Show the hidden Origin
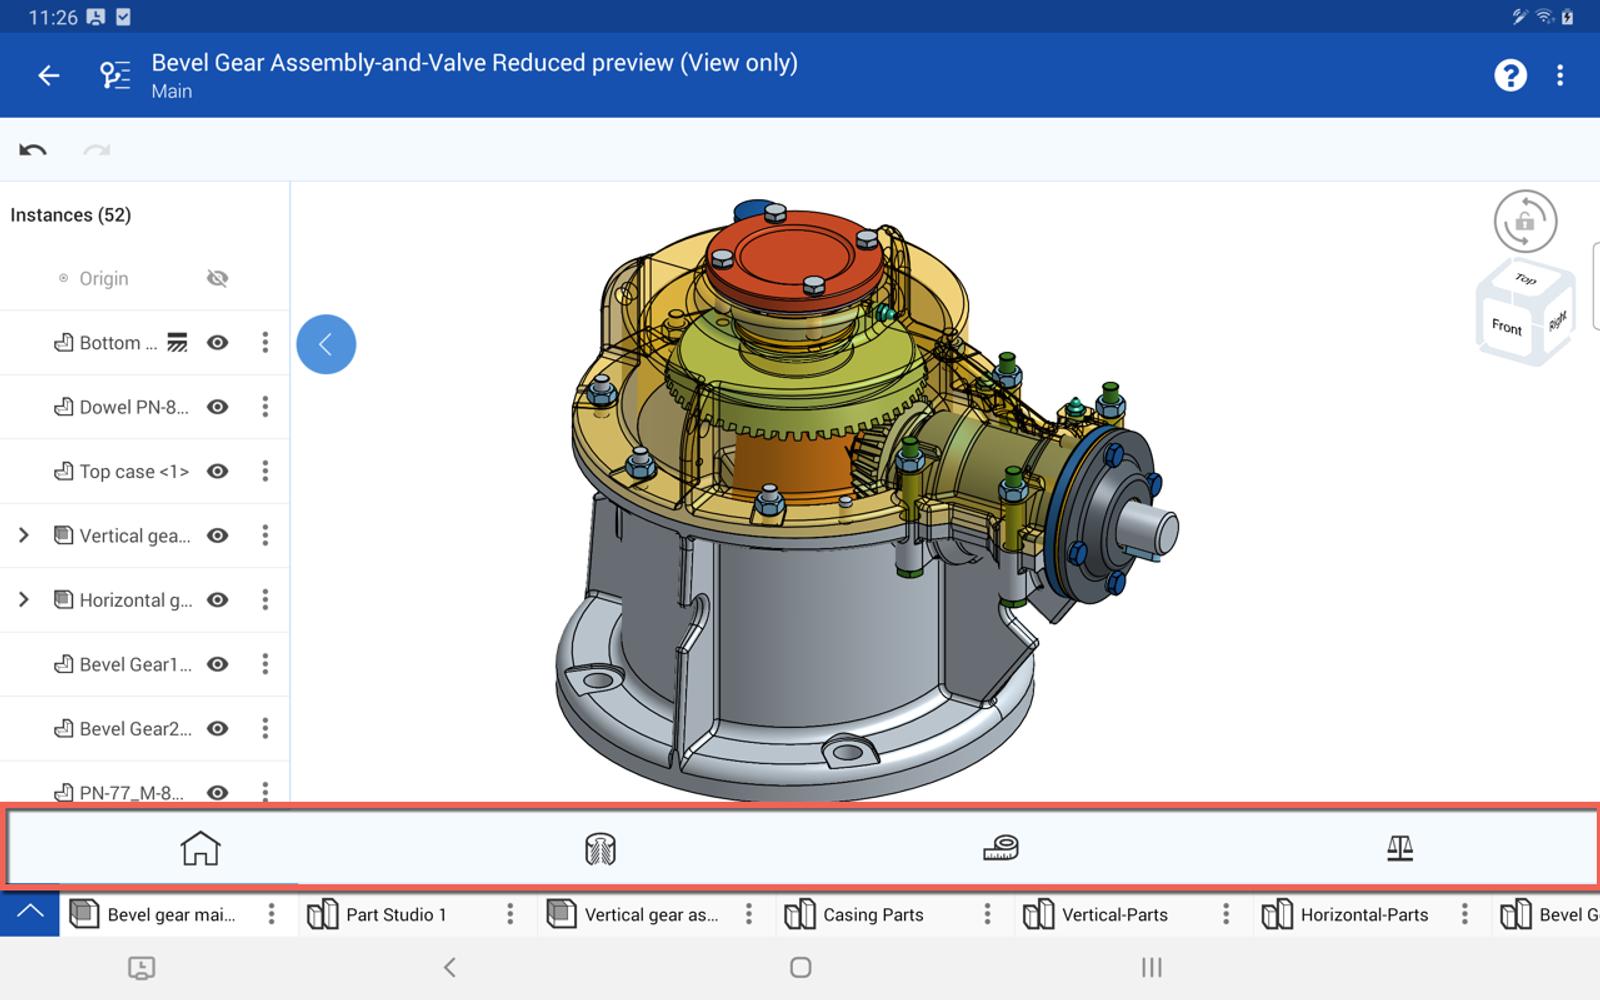 217,278
